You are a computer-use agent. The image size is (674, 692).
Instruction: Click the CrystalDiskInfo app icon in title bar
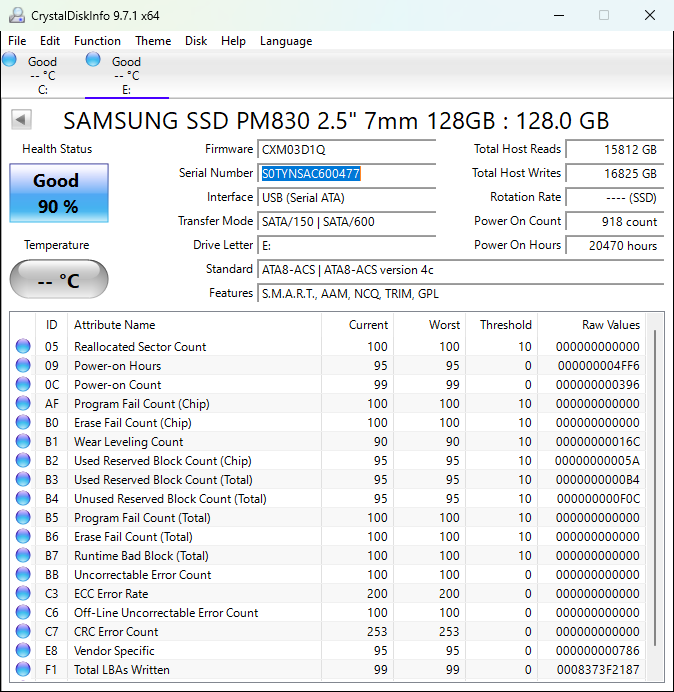17,15
